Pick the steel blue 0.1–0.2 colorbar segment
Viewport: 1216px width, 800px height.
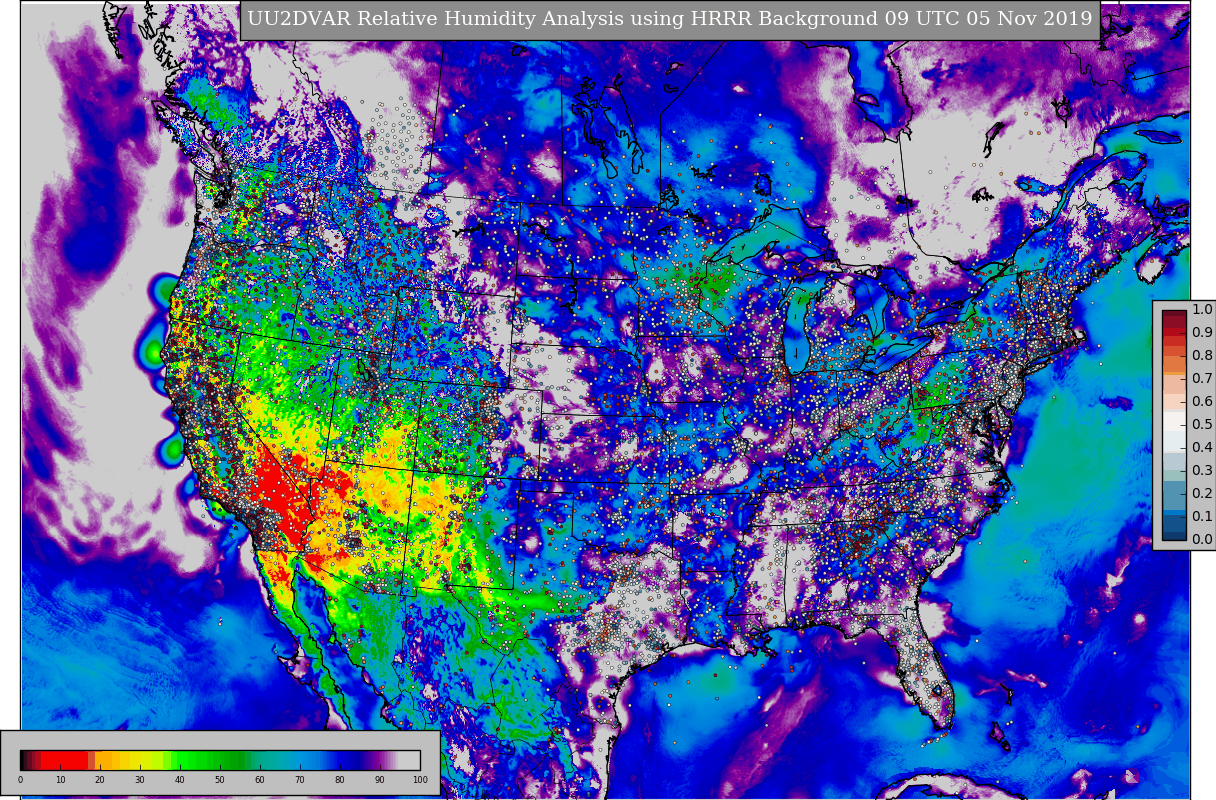point(1174,505)
